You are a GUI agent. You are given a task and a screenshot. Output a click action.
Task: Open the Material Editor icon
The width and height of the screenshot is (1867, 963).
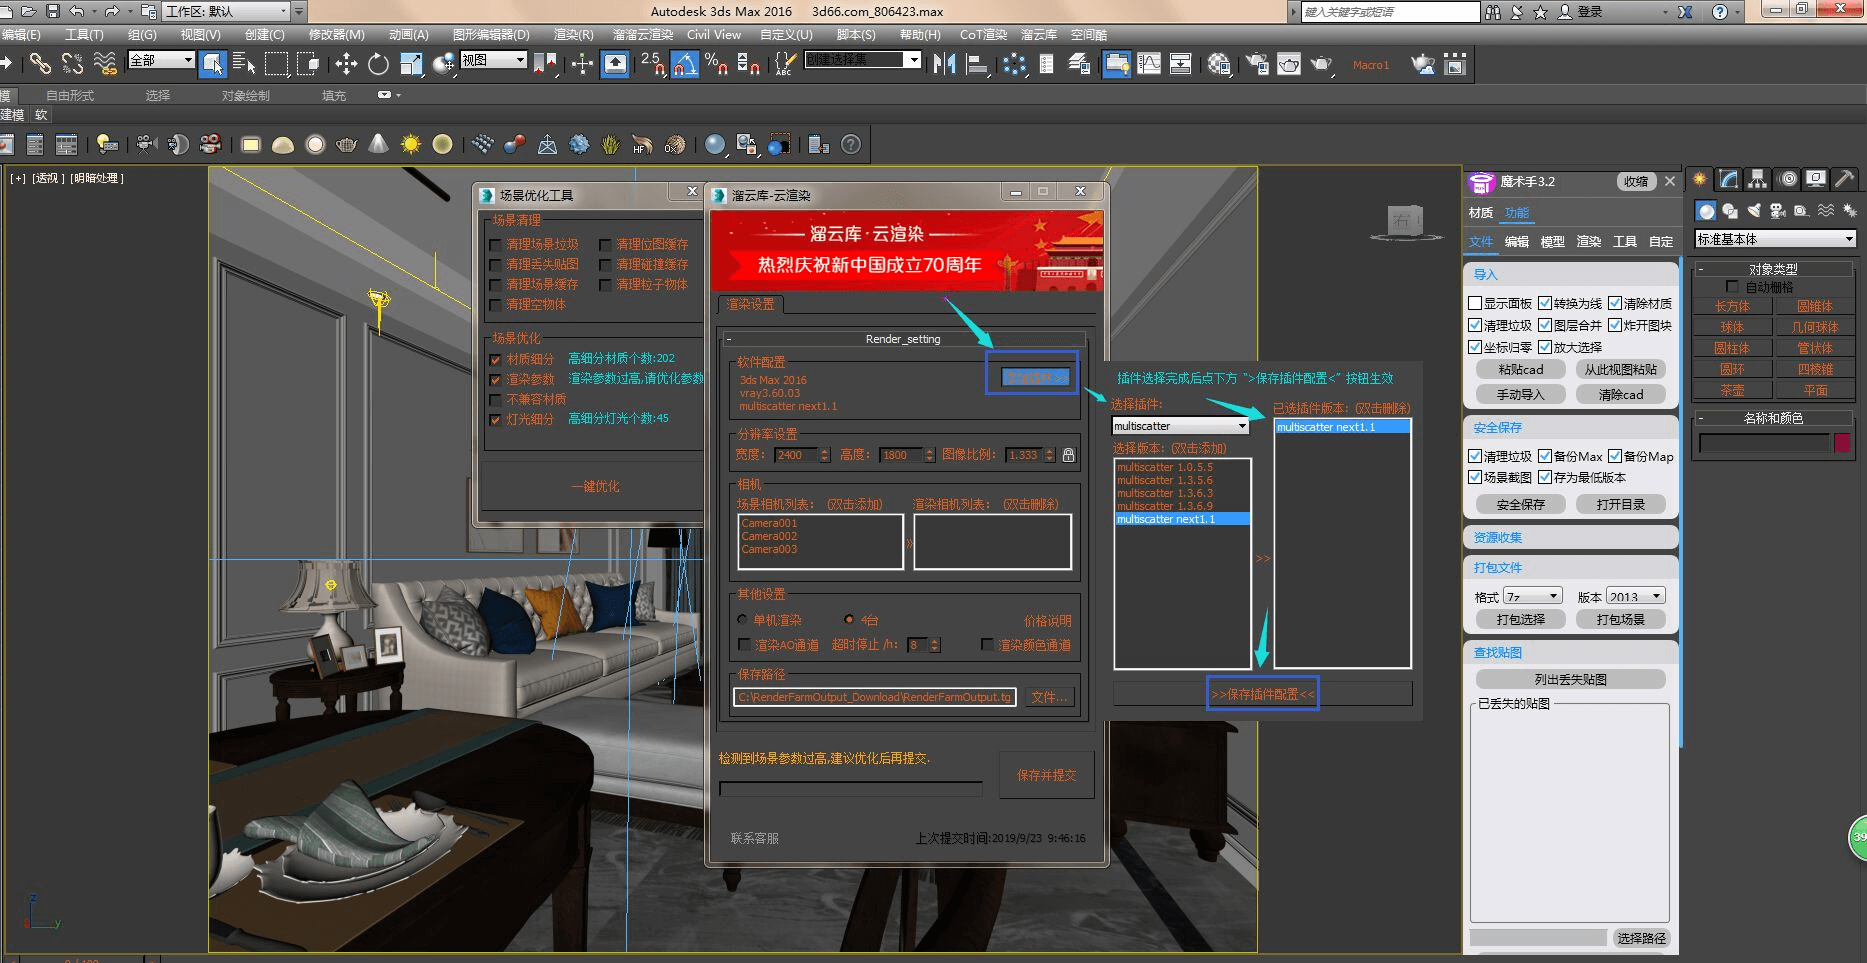(1219, 64)
